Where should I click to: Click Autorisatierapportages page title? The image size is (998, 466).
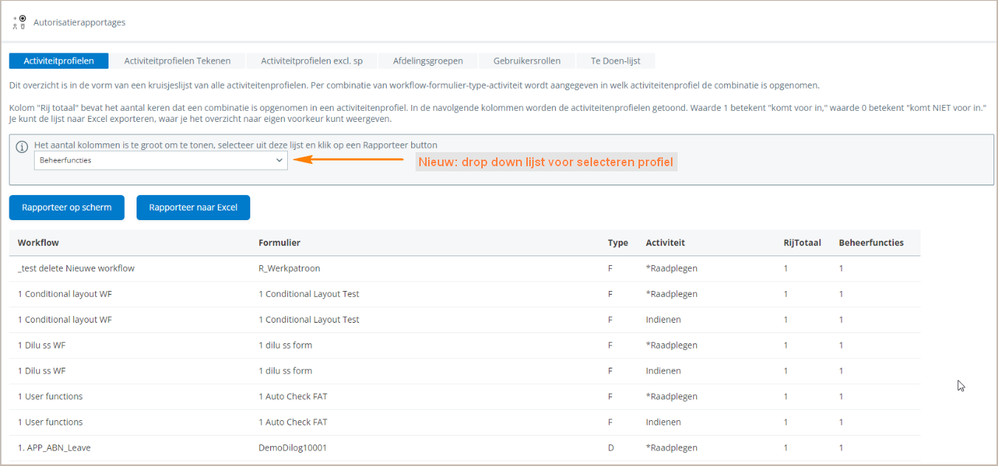80,22
